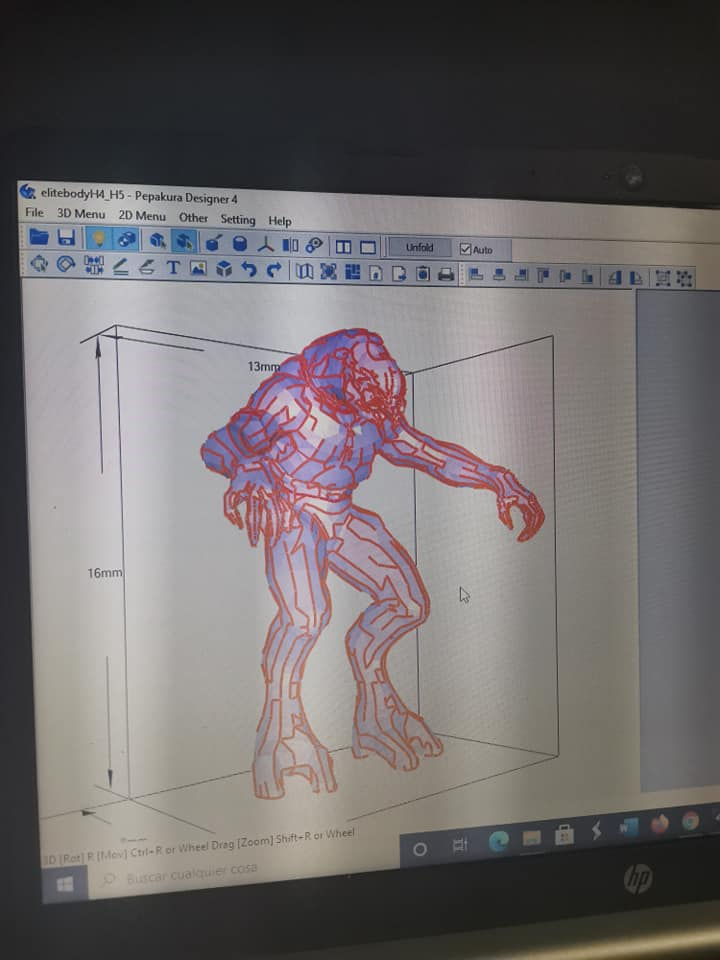The height and width of the screenshot is (960, 720).
Task: Select the edit flaps icon
Action: [146, 267]
